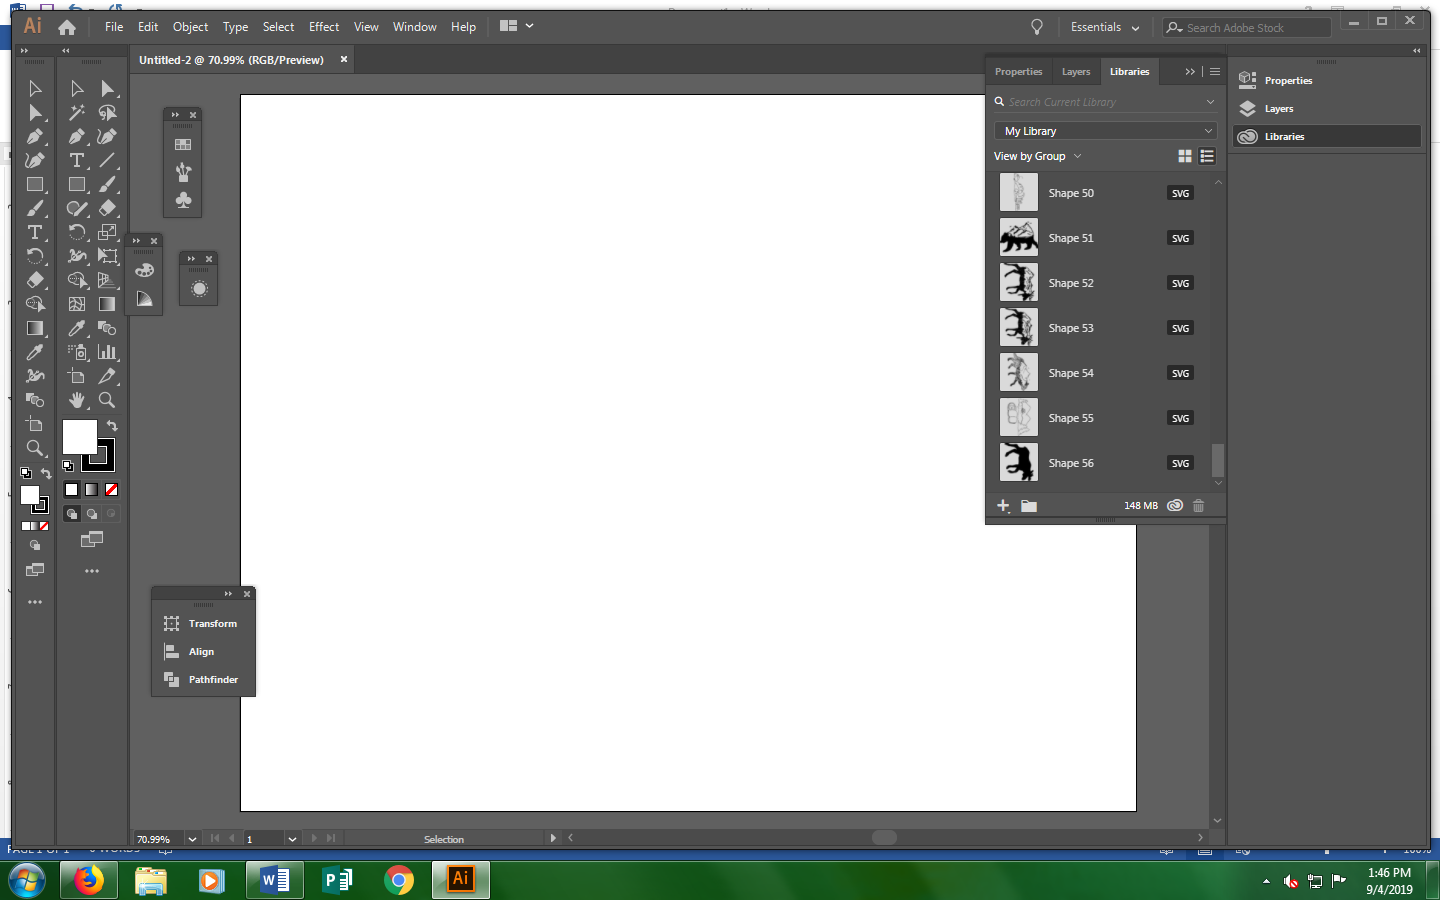Open the Effect menu
Viewport: 1440px width, 900px height.
(x=323, y=27)
